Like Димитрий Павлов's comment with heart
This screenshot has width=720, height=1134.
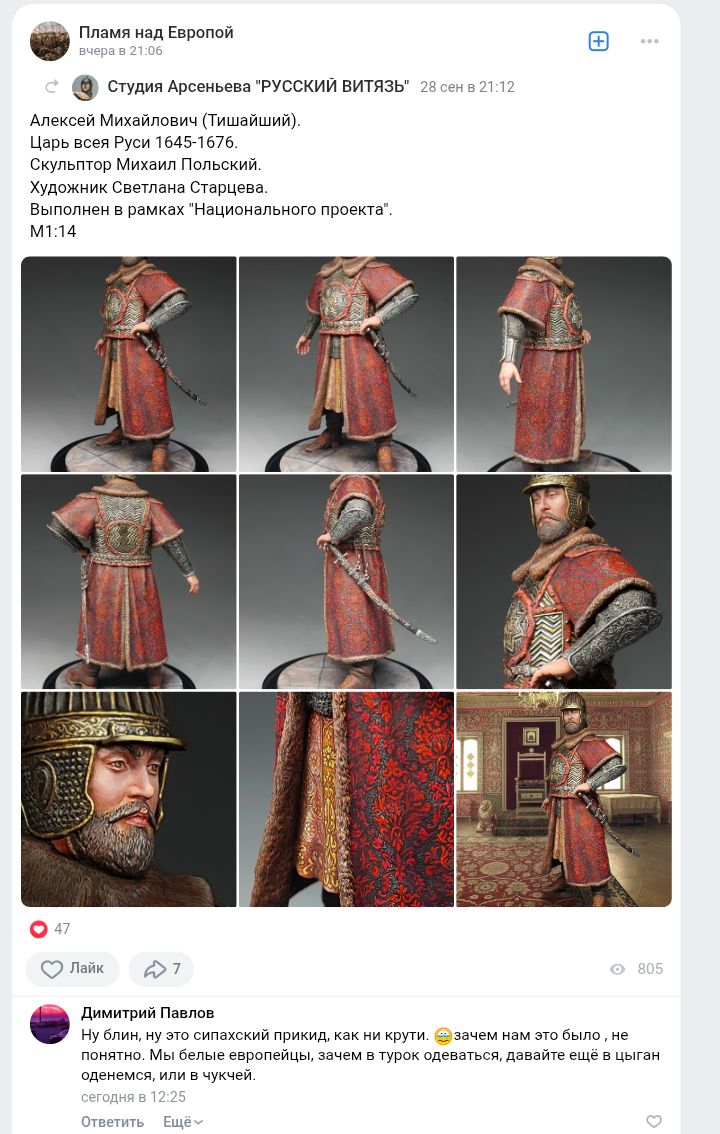click(x=653, y=1121)
